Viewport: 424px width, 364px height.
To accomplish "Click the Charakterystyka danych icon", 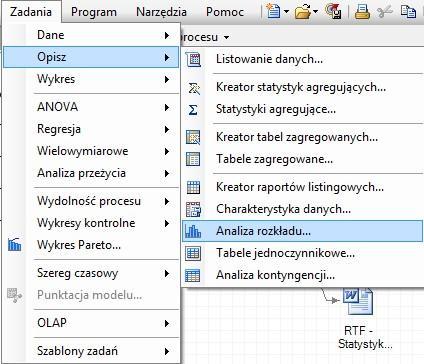I will coord(193,209).
